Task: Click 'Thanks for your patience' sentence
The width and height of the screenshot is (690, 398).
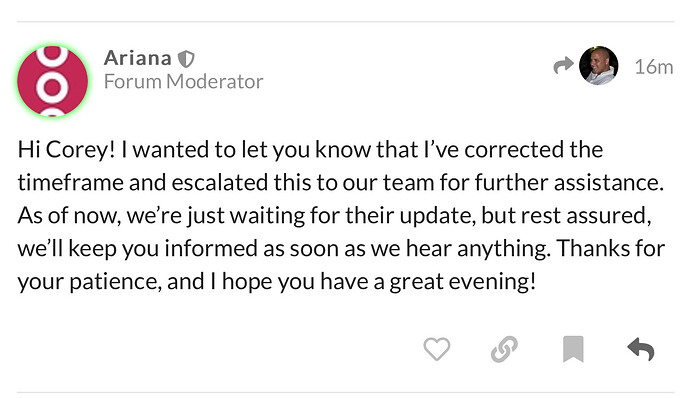Action: [341, 265]
